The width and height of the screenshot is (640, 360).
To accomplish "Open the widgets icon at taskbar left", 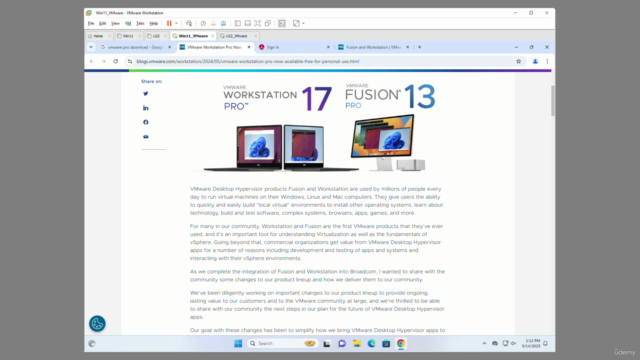I will (92, 344).
